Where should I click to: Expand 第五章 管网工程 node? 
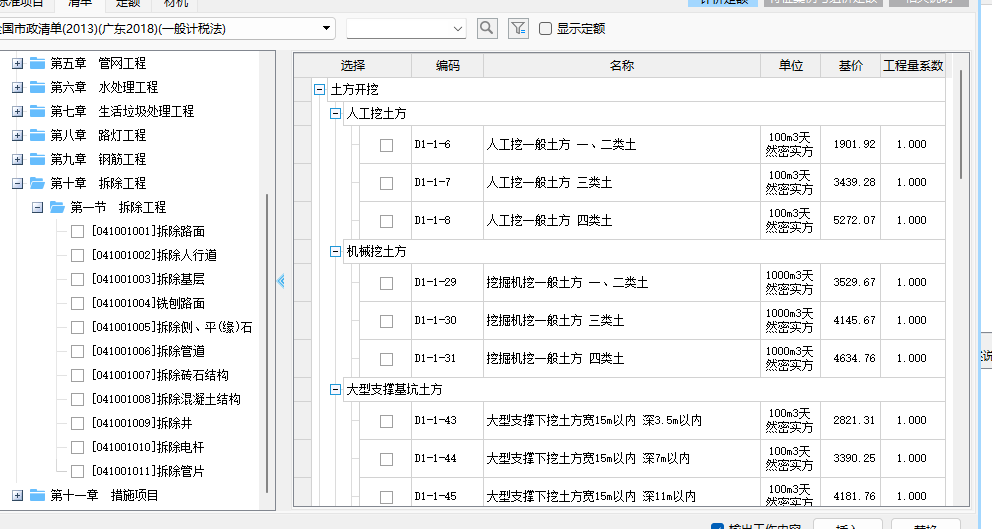coord(18,63)
